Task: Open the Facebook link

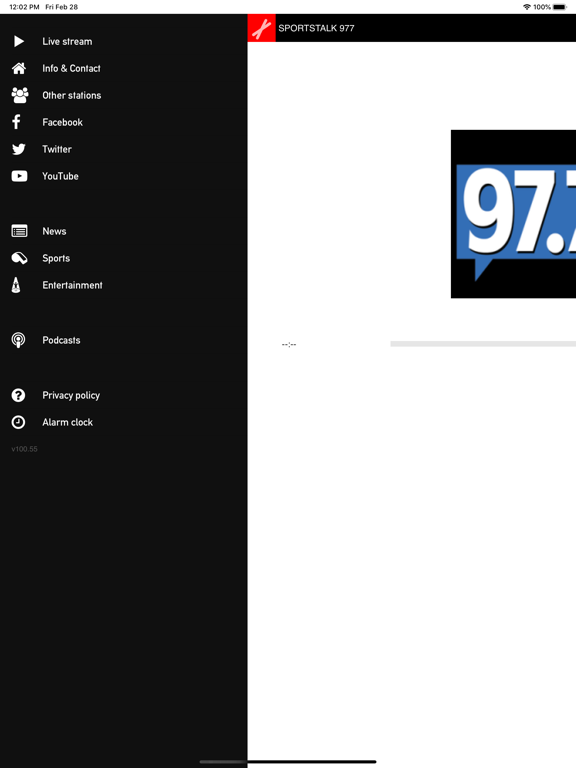Action: click(63, 122)
